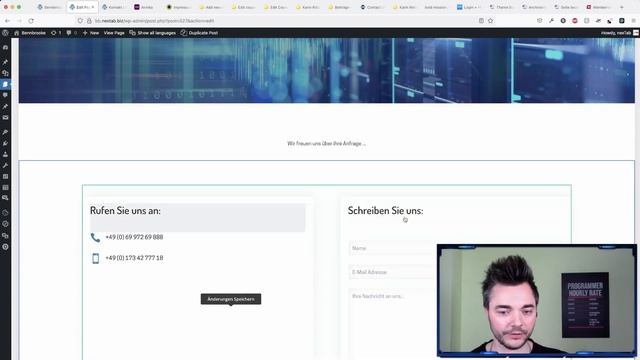
Task: Close the active Edit Page tab
Action: [93, 7]
